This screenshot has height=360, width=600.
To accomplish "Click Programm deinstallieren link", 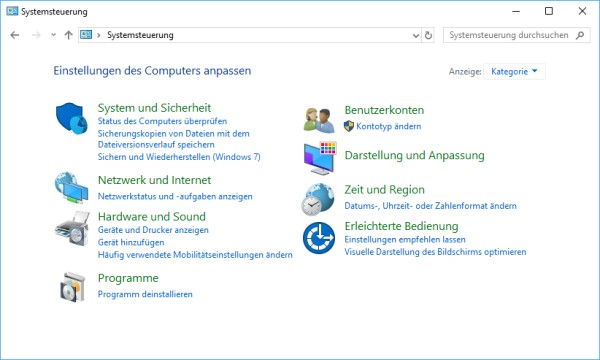I will [x=145, y=294].
